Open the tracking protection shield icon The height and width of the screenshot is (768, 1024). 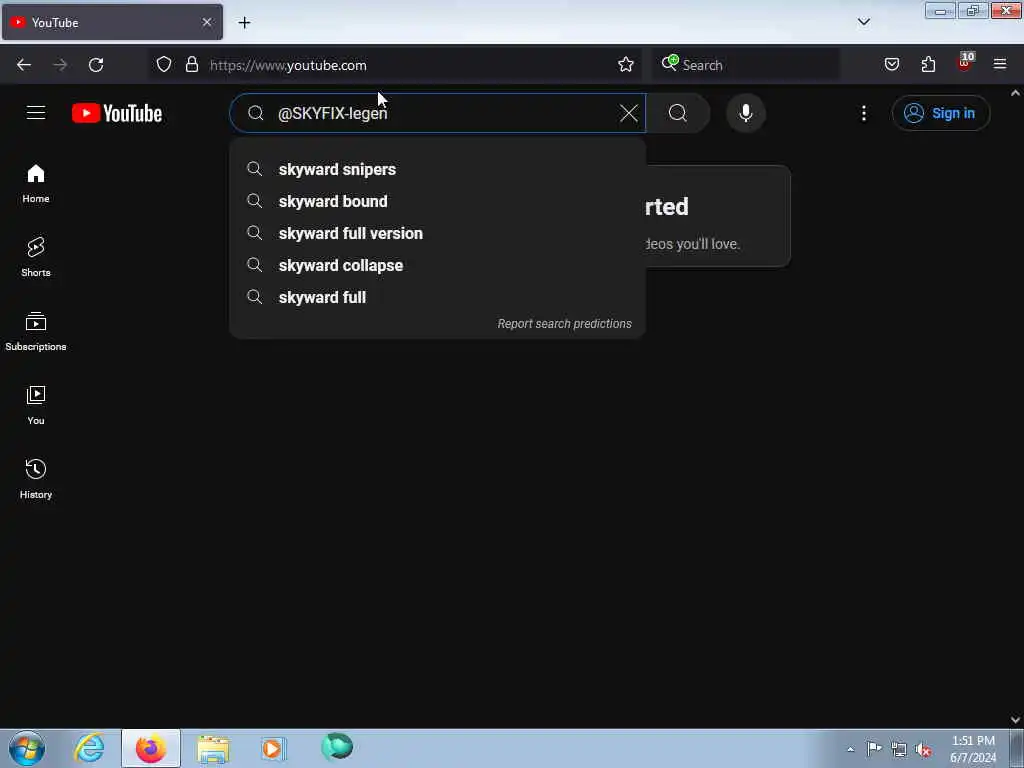[164, 65]
